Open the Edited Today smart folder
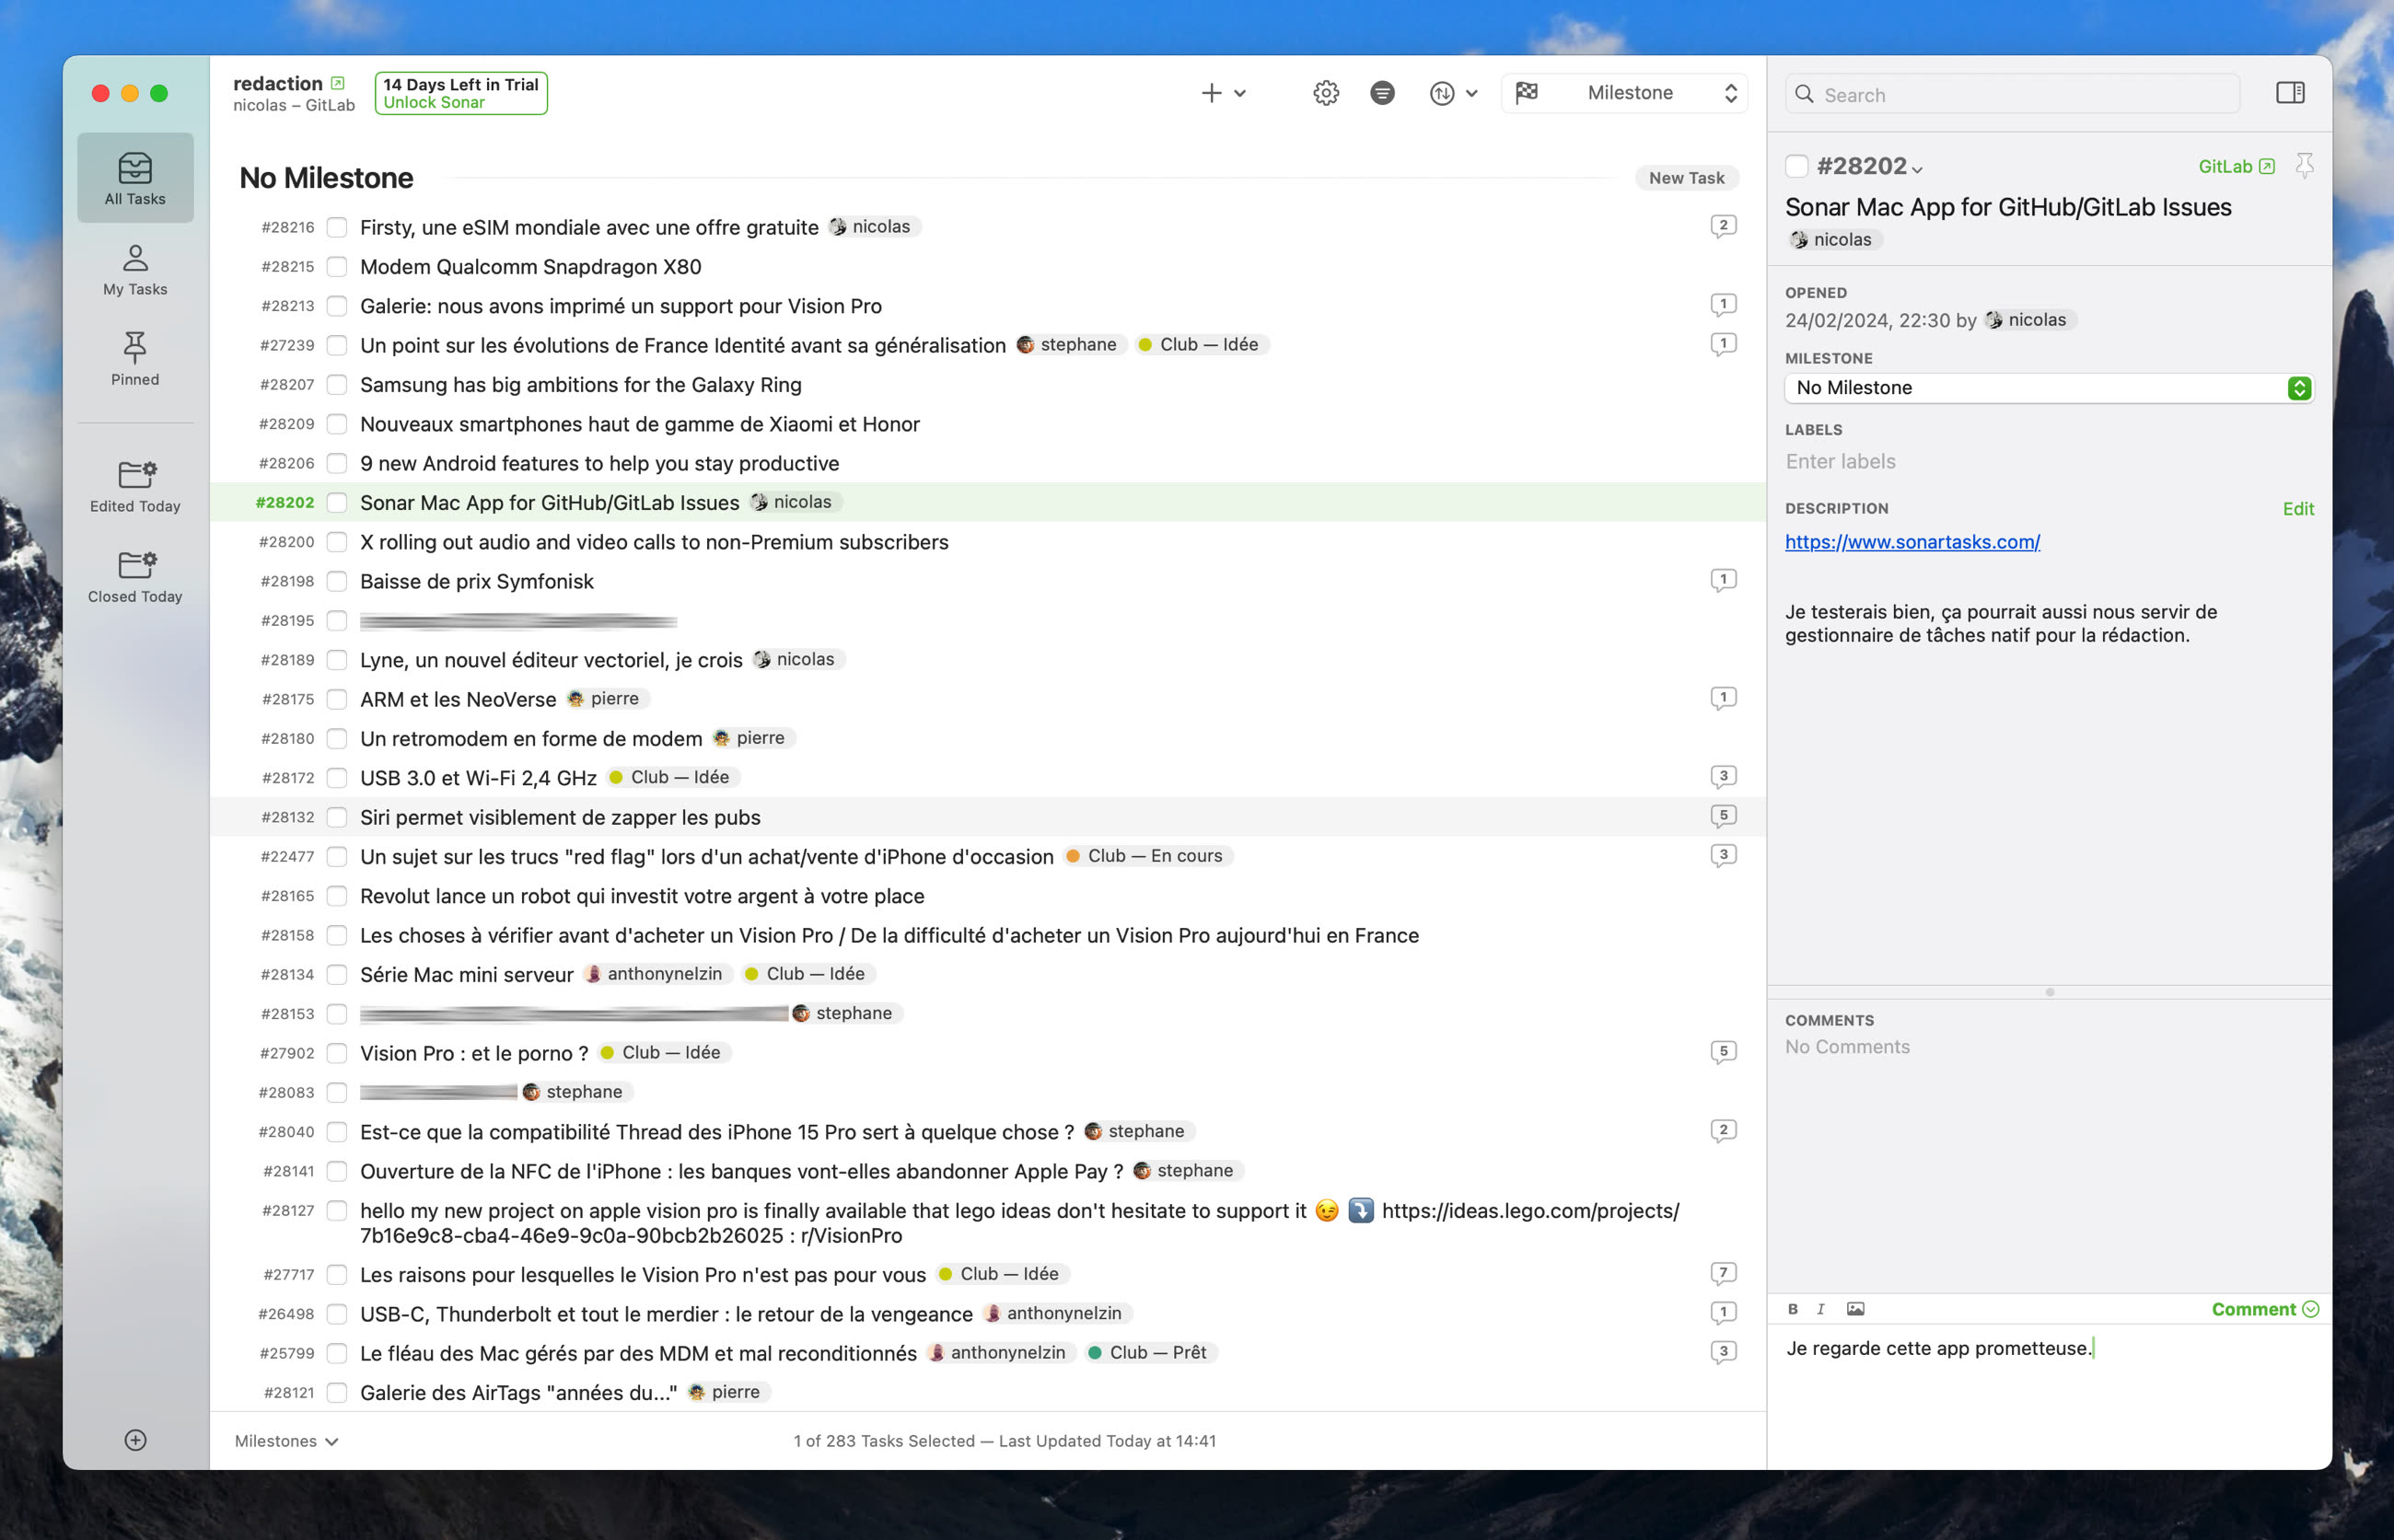Image resolution: width=2394 pixels, height=1540 pixels. pos(135,486)
